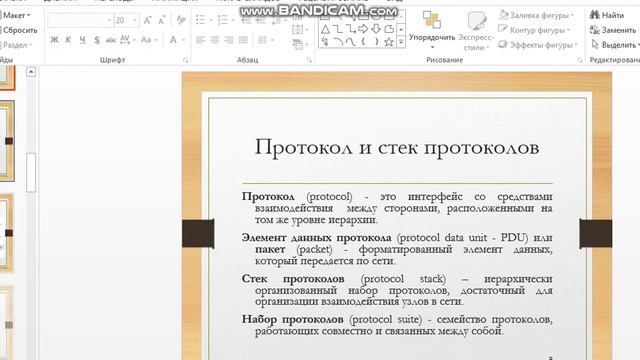This screenshot has width=640, height=360.
Task: Click Заменить to replace text
Action: tap(613, 30)
